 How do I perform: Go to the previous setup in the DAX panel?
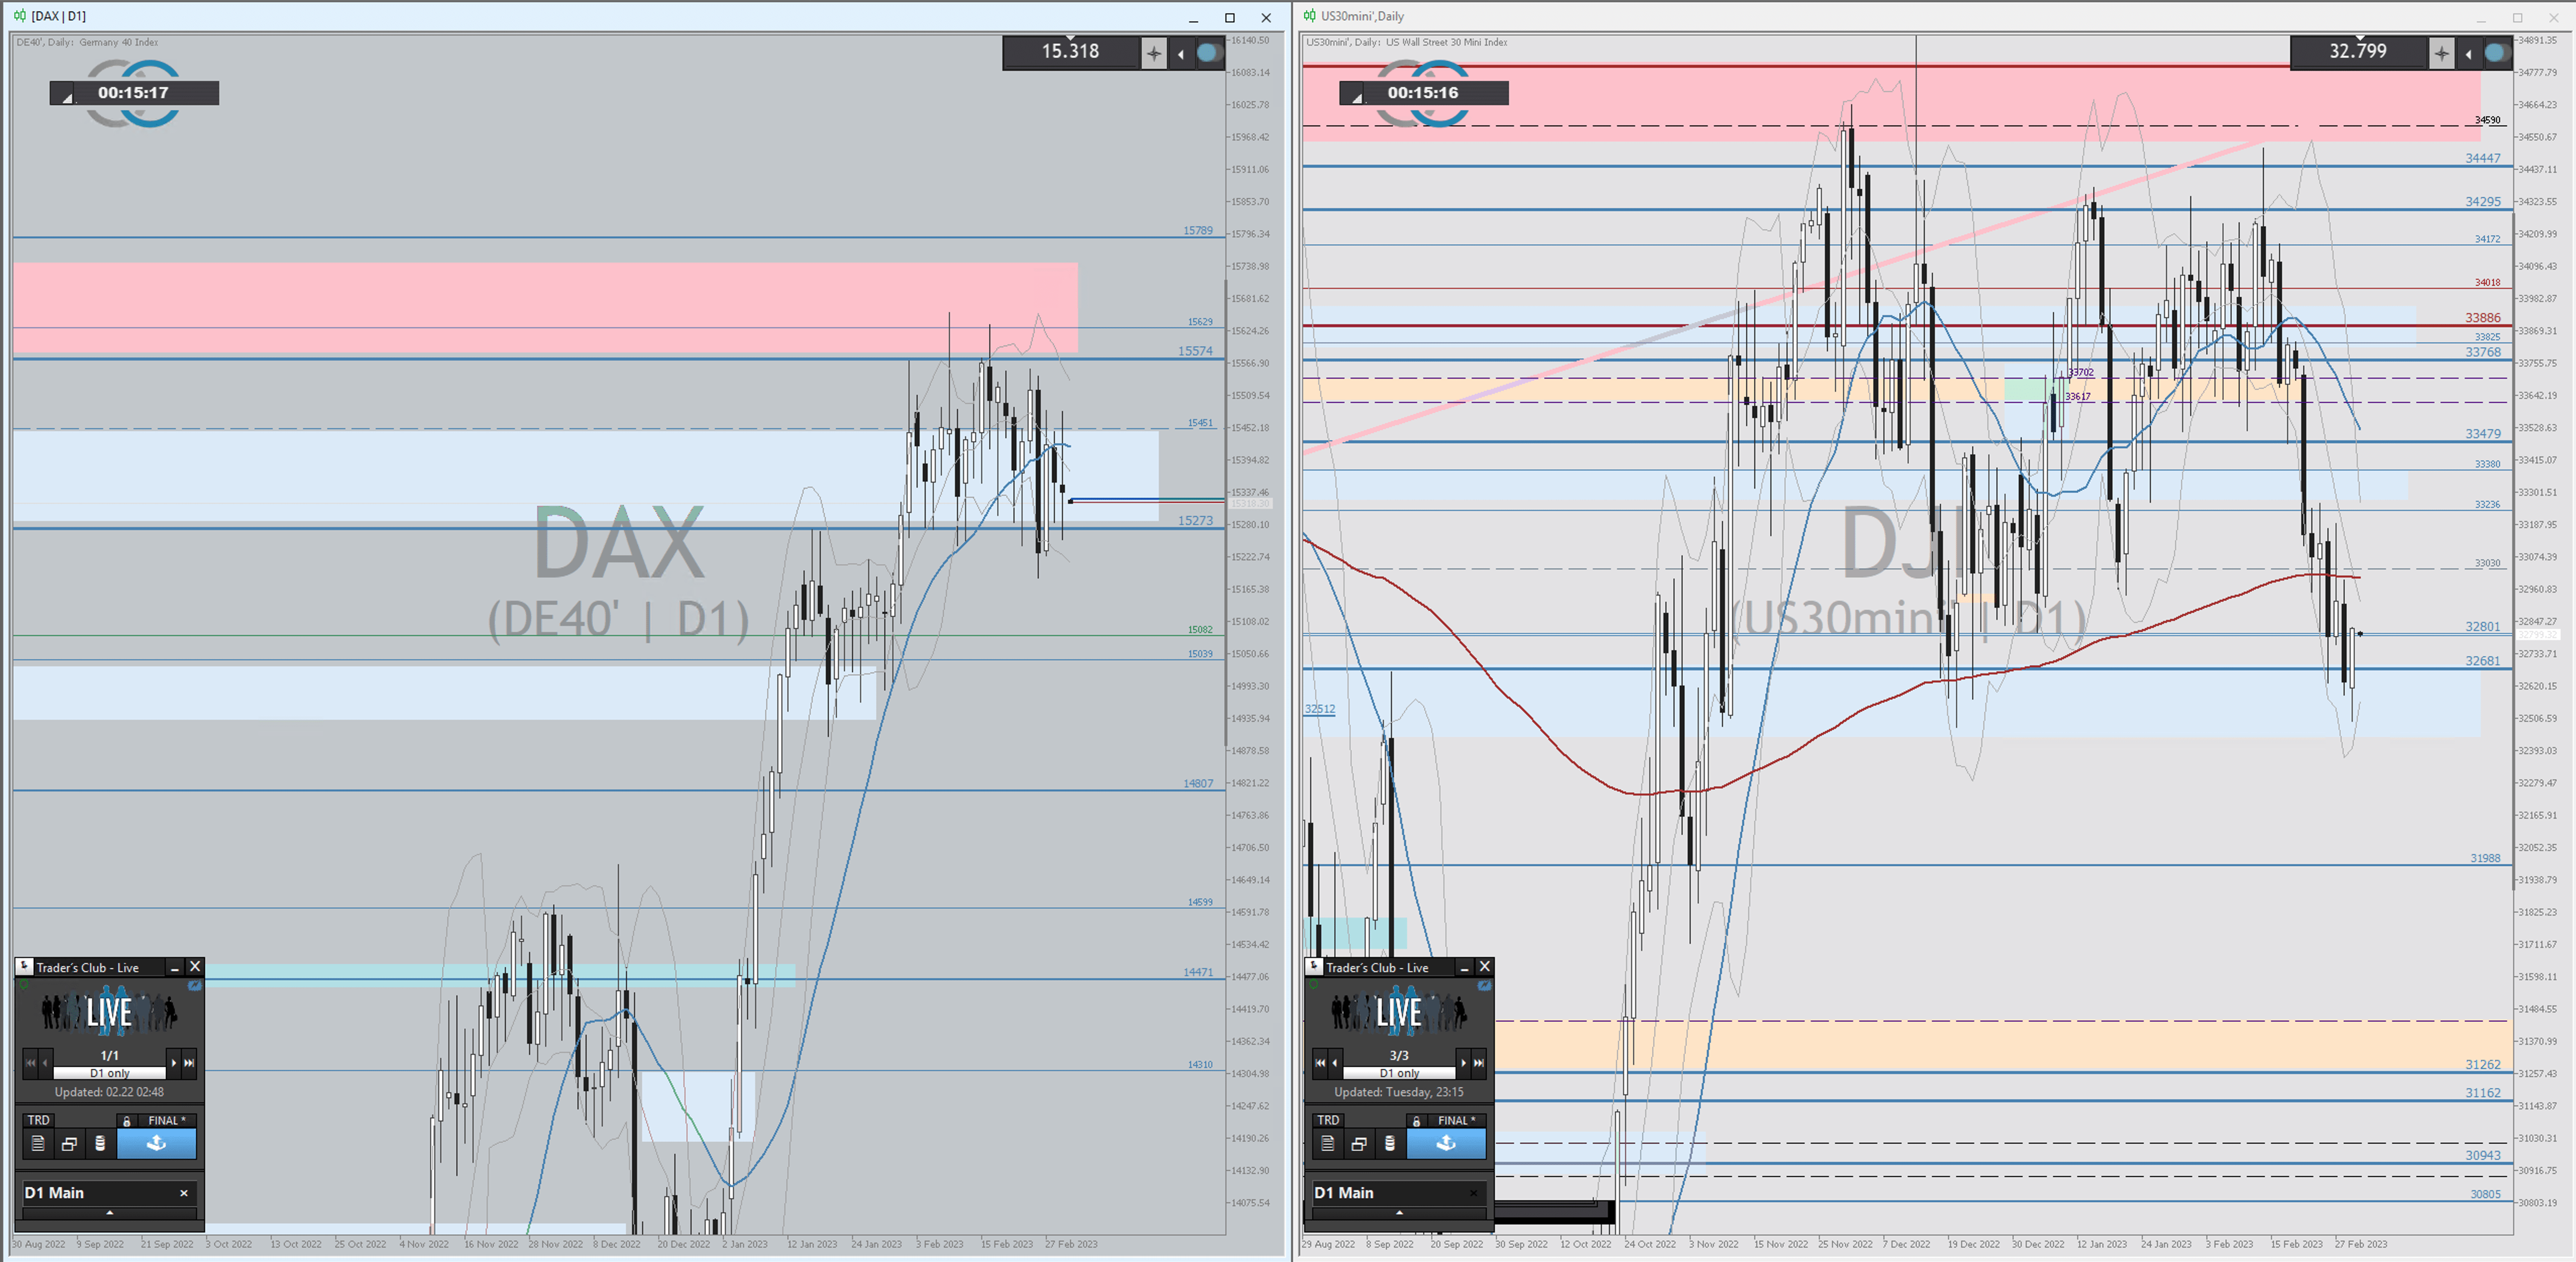[45, 1062]
